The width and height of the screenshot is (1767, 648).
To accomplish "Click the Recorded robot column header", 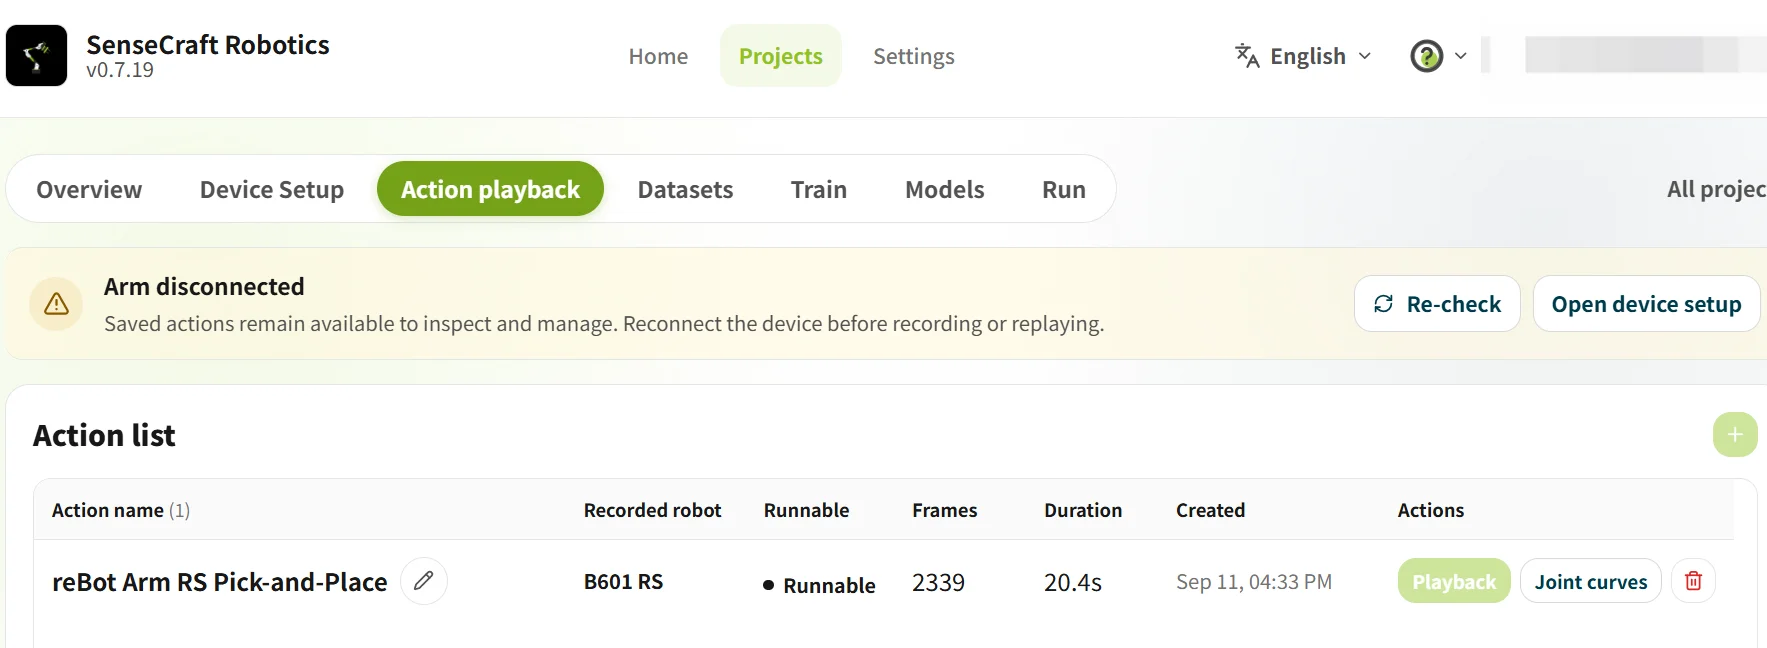I will click(x=652, y=510).
